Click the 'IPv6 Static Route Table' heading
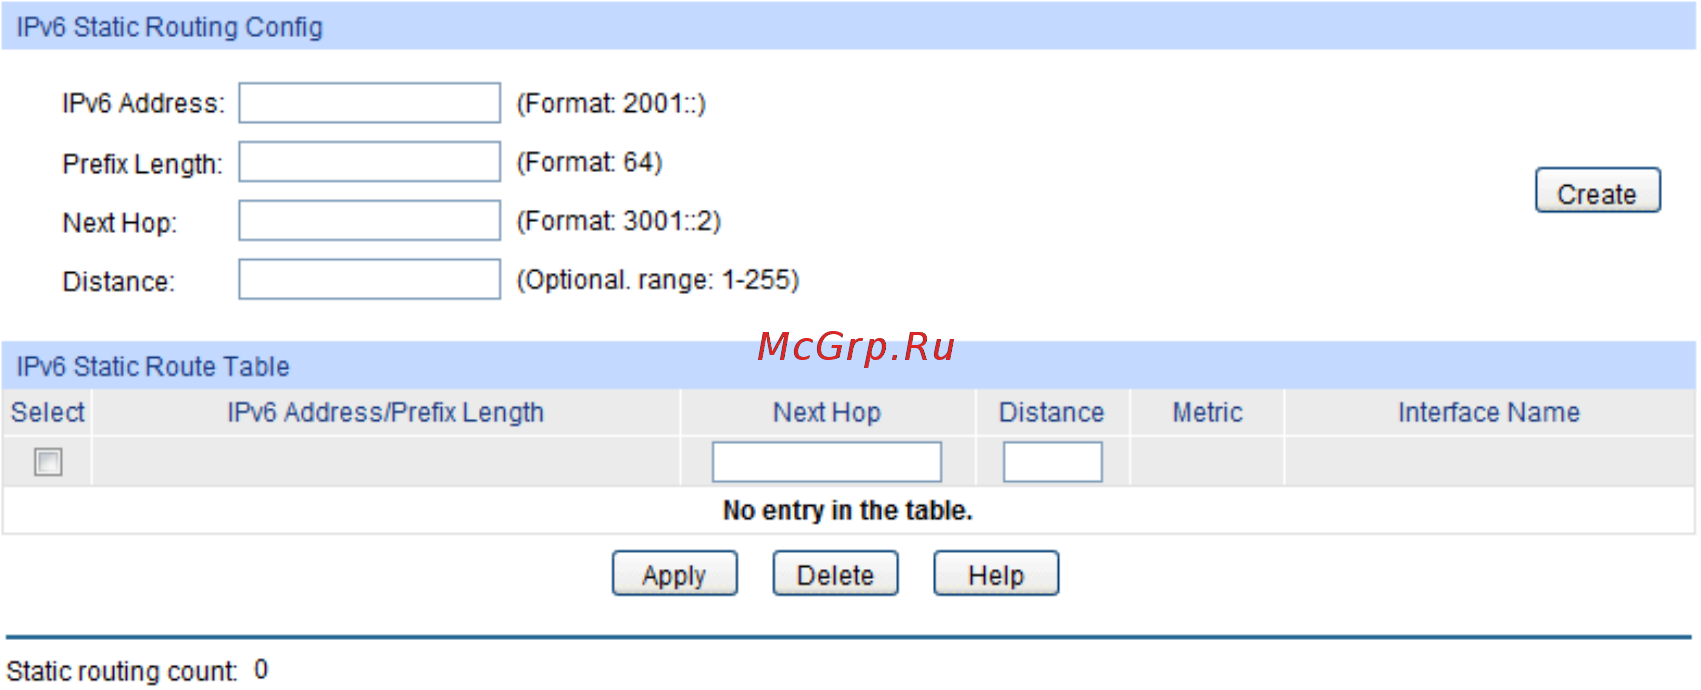The height and width of the screenshot is (690, 1701). [x=153, y=367]
